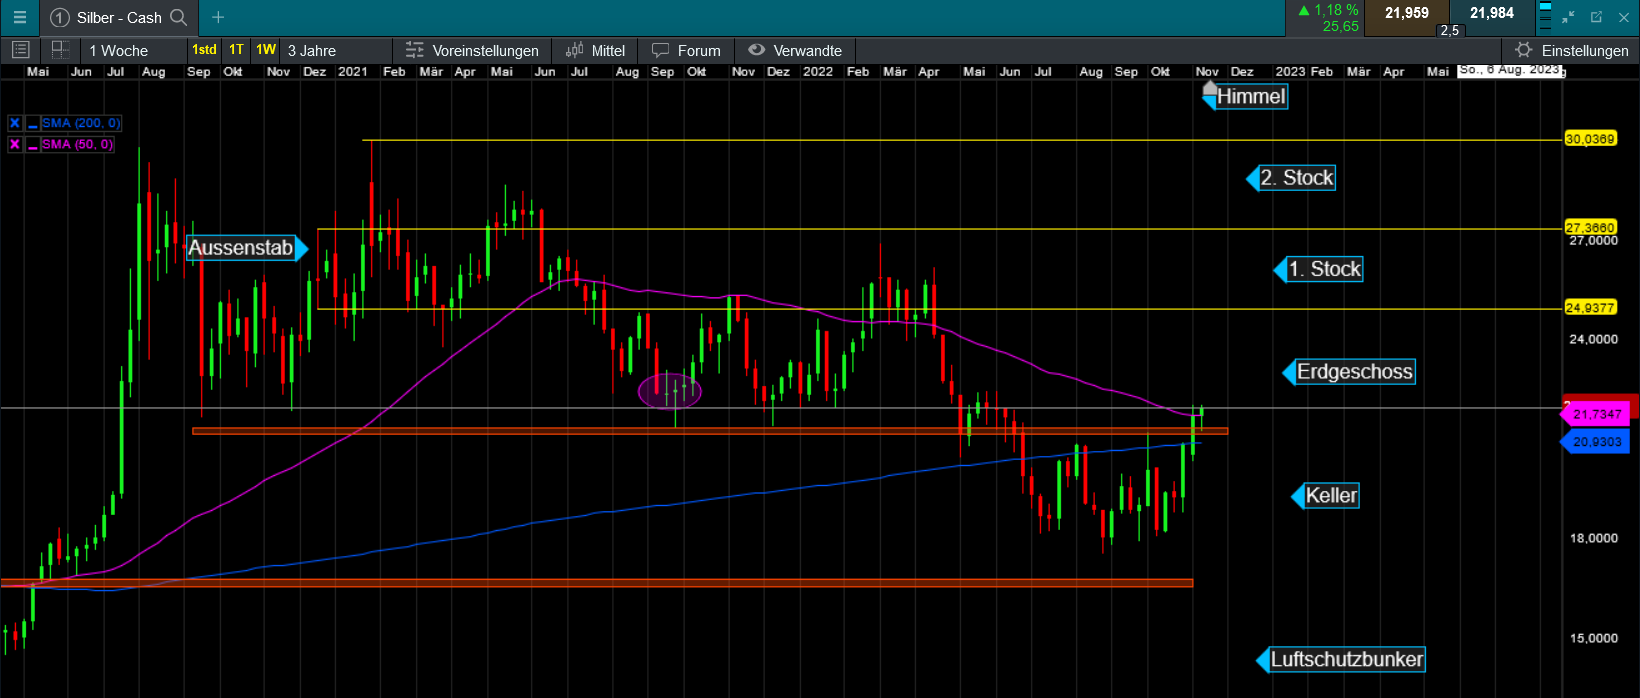The width and height of the screenshot is (1640, 698).
Task: Click the 2021 label on time axis
Action: pyautogui.click(x=352, y=72)
